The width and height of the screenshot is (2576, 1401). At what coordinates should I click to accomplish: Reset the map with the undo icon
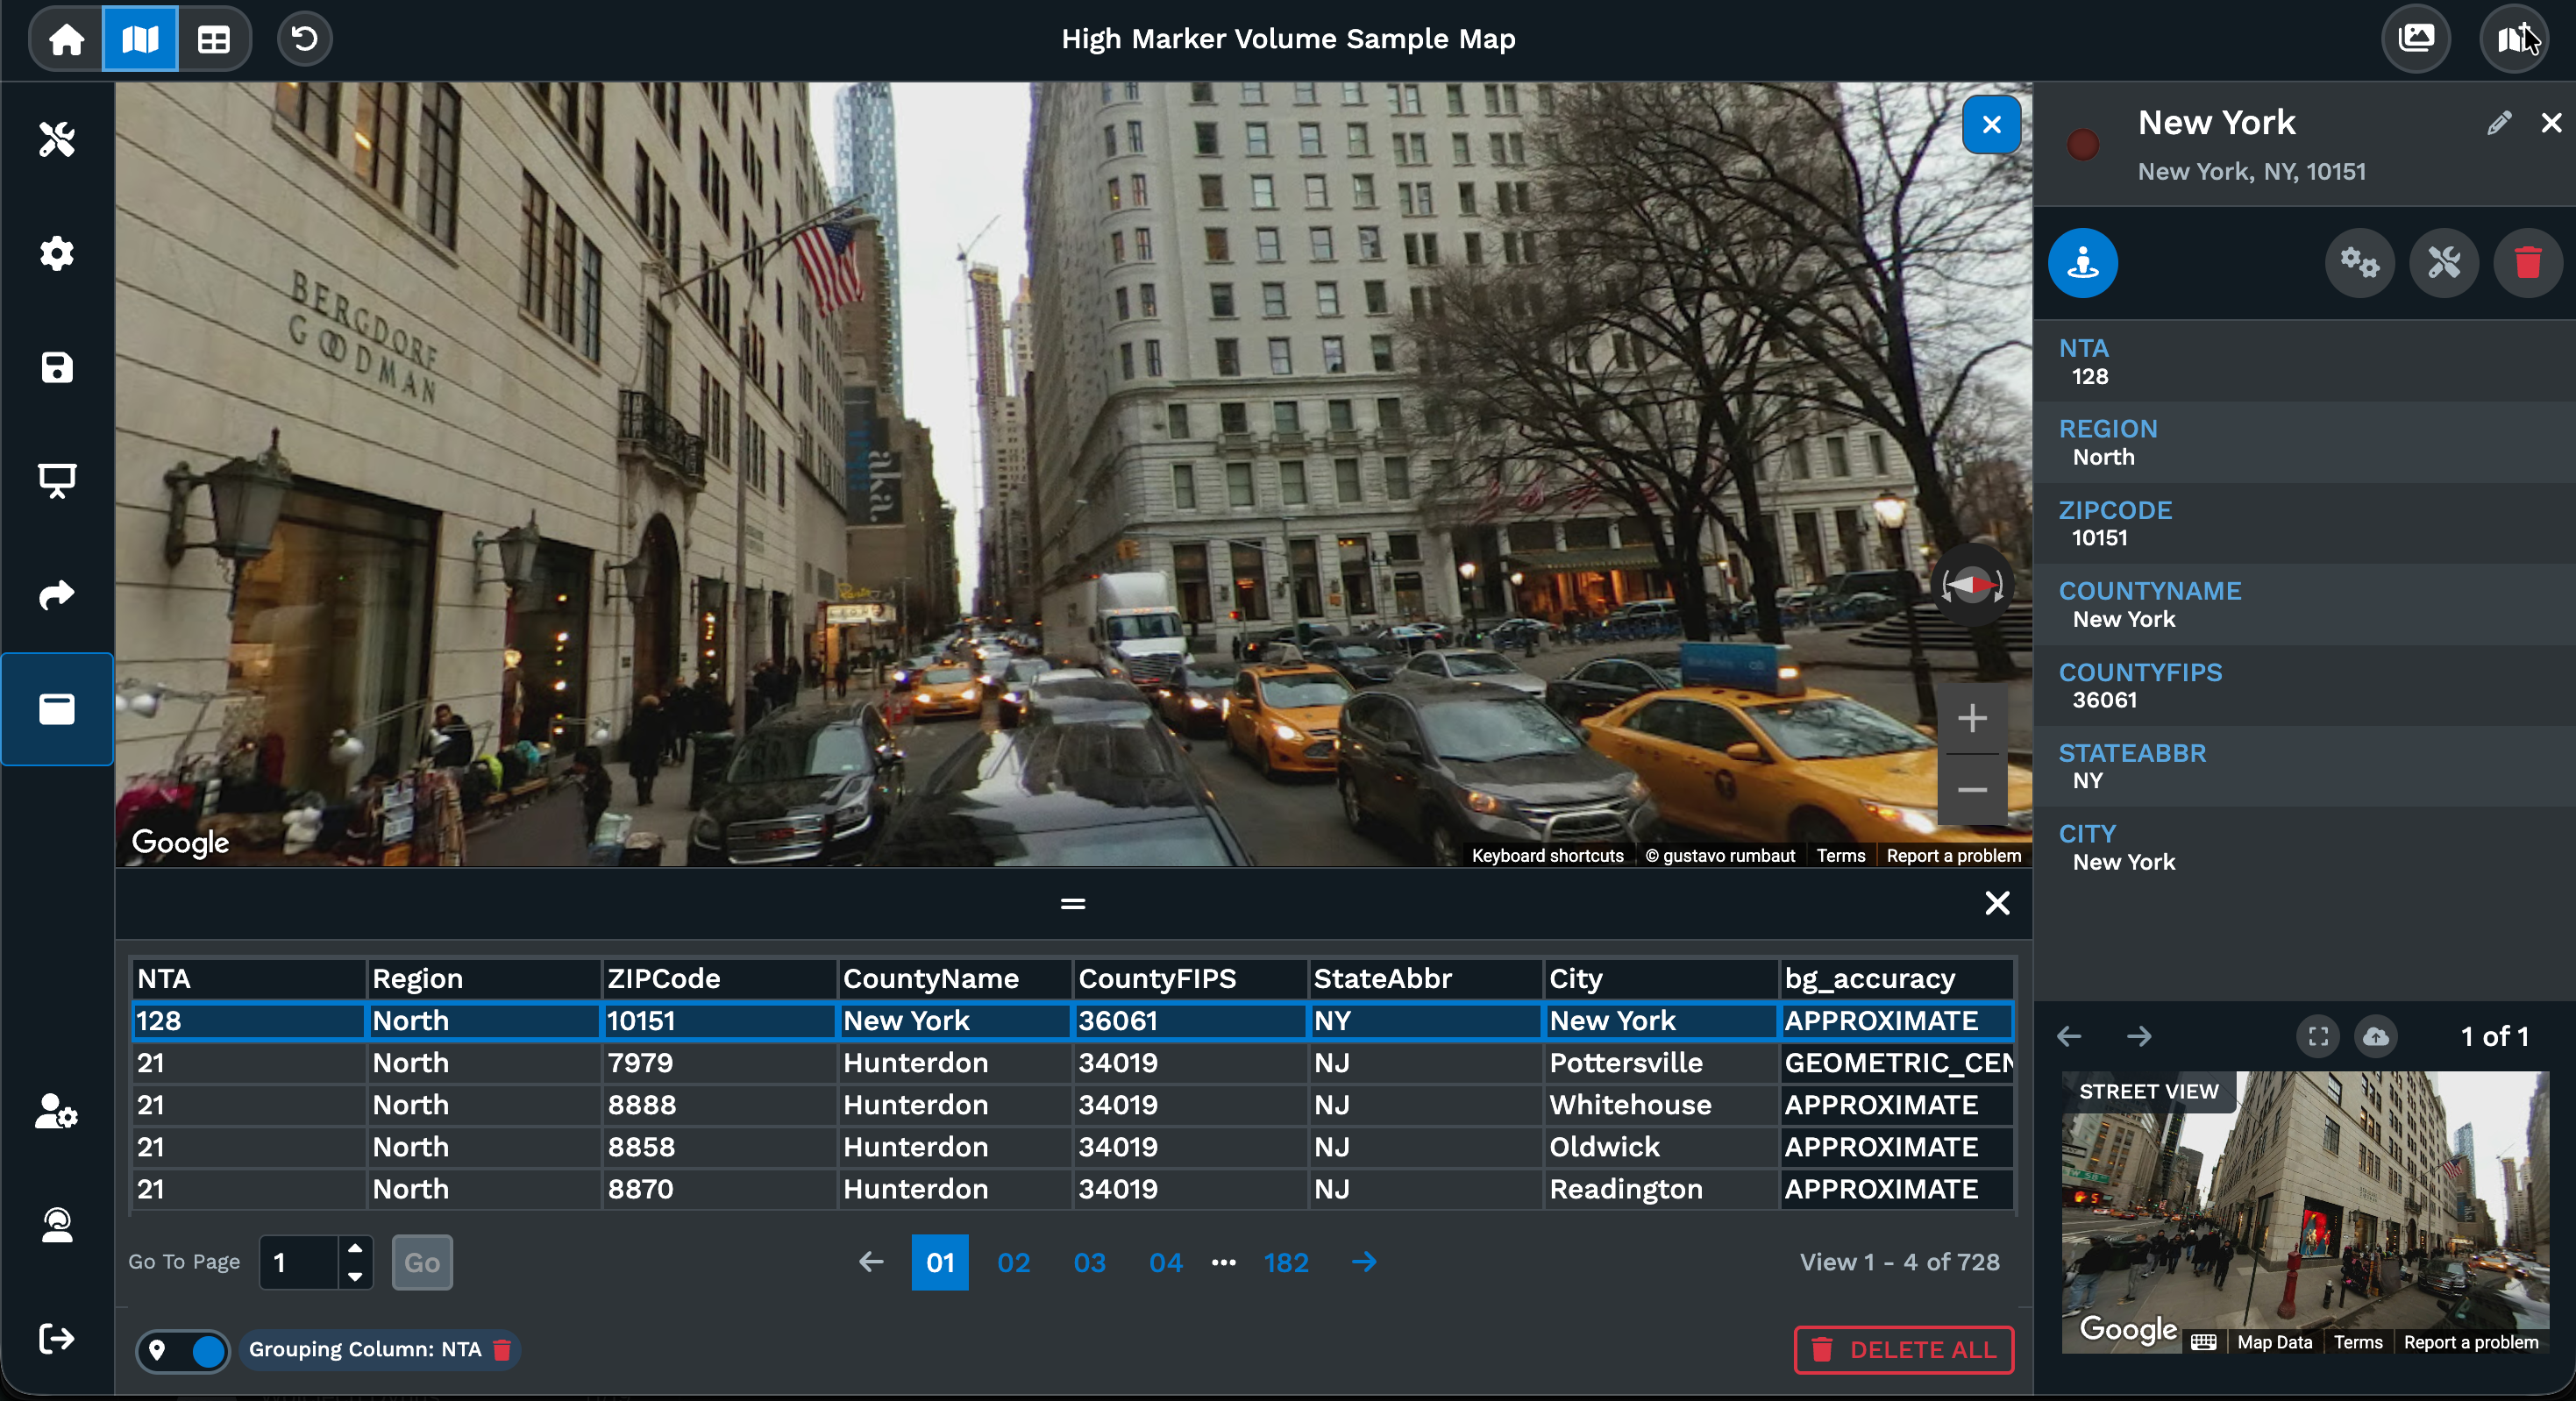pyautogui.click(x=303, y=39)
